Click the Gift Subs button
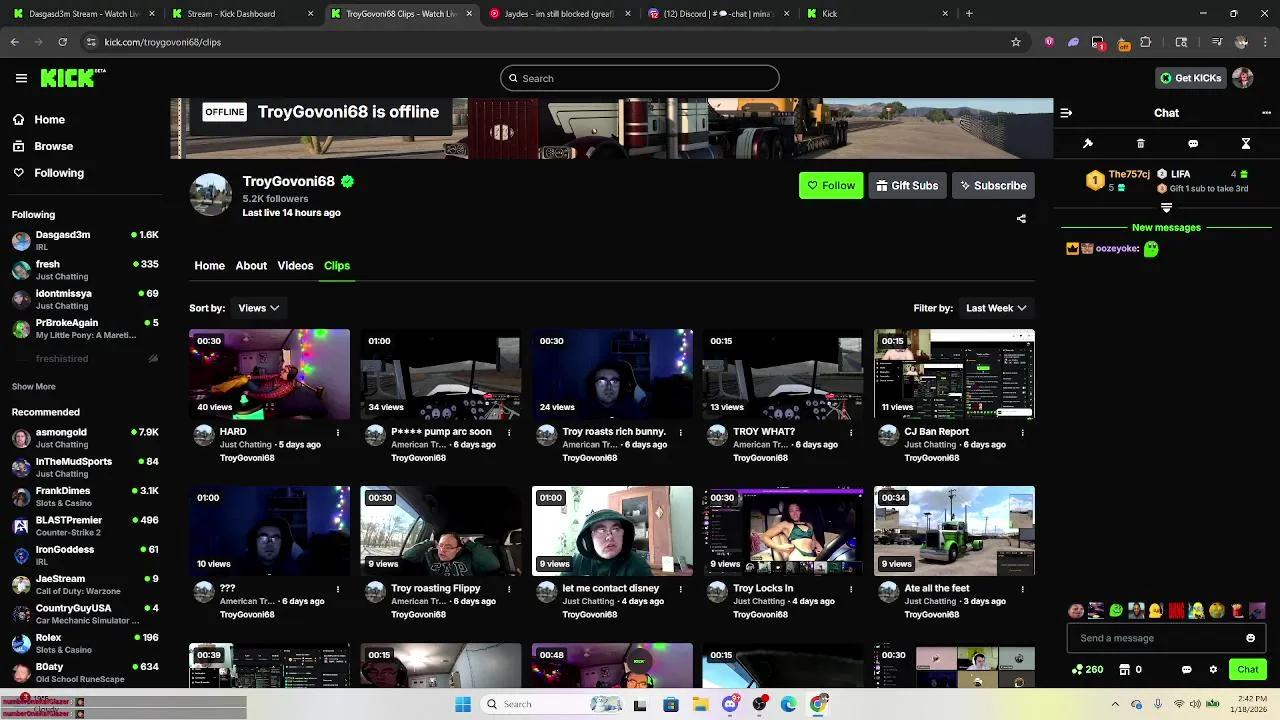Image resolution: width=1280 pixels, height=720 pixels. tap(907, 185)
